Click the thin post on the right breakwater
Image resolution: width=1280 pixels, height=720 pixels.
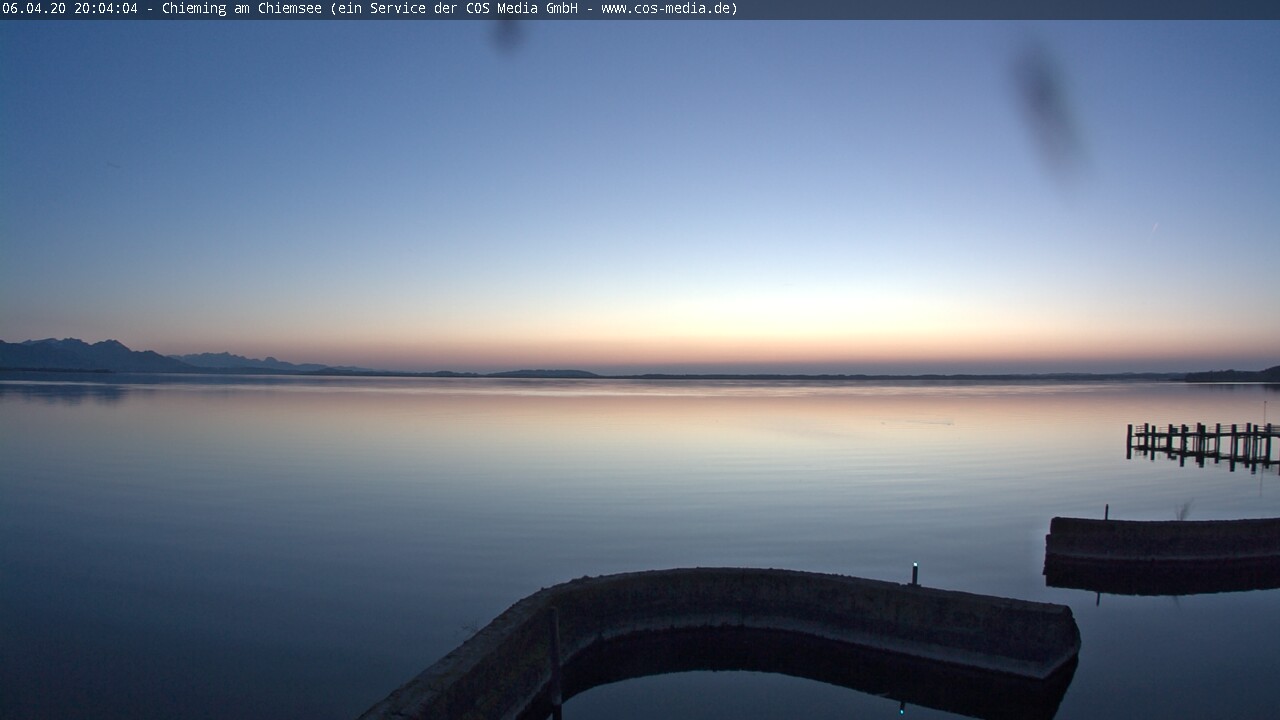(x=1106, y=512)
